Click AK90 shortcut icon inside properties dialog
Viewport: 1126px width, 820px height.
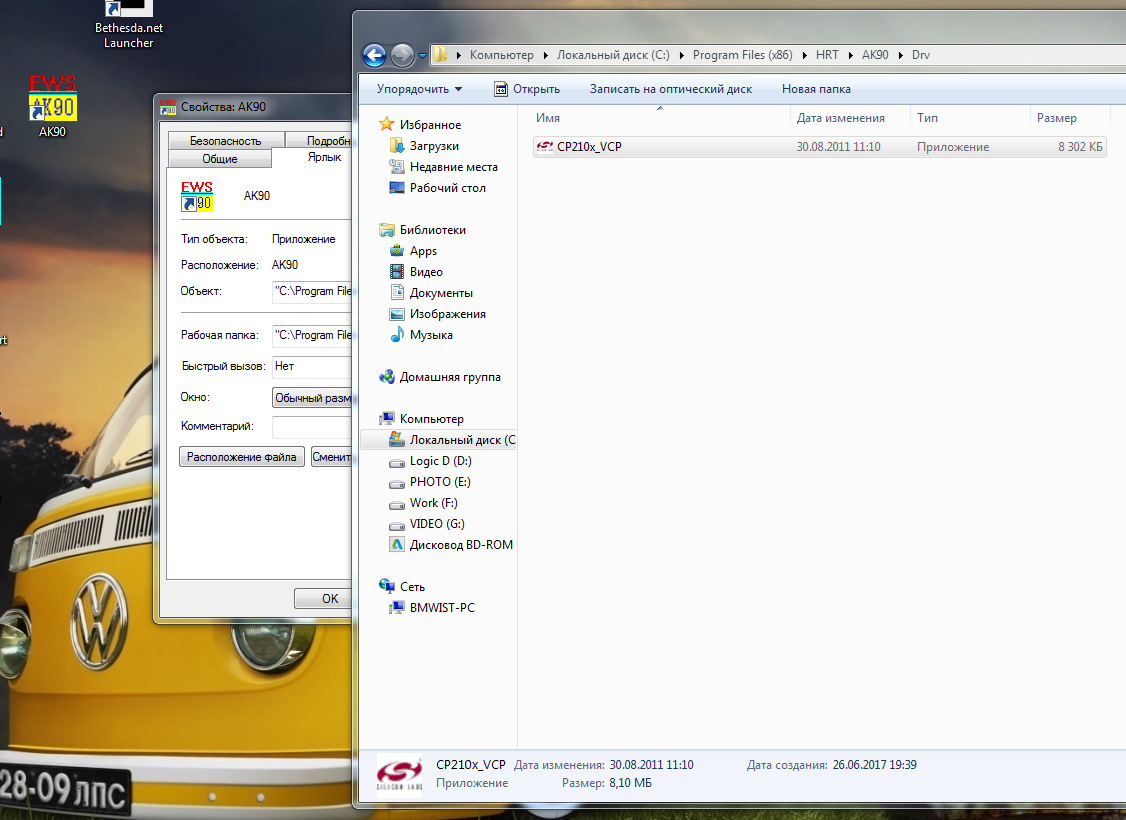[x=197, y=196]
